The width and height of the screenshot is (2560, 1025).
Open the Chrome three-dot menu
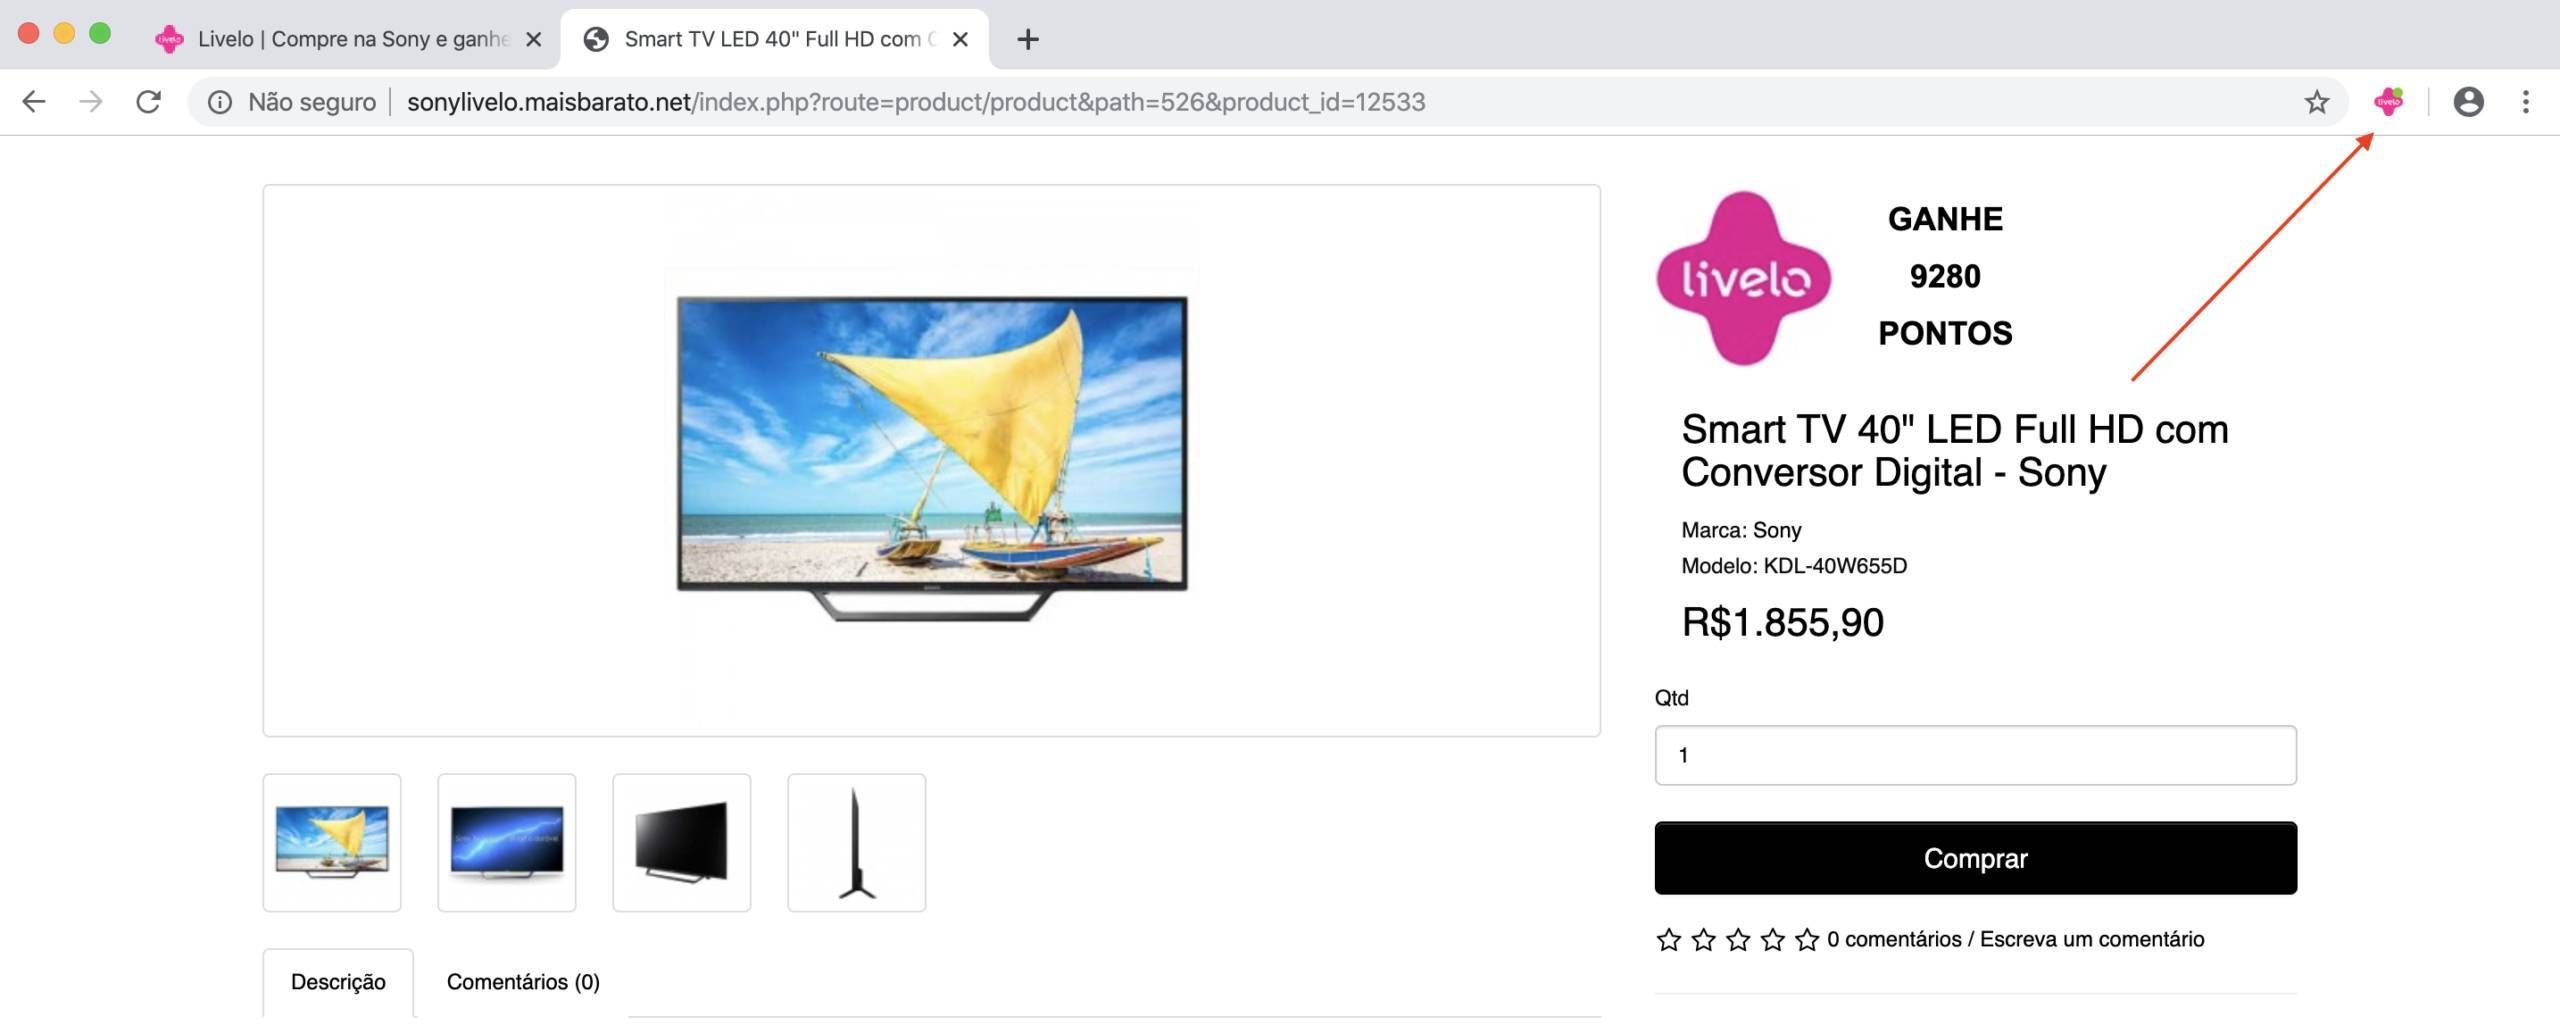2526,101
